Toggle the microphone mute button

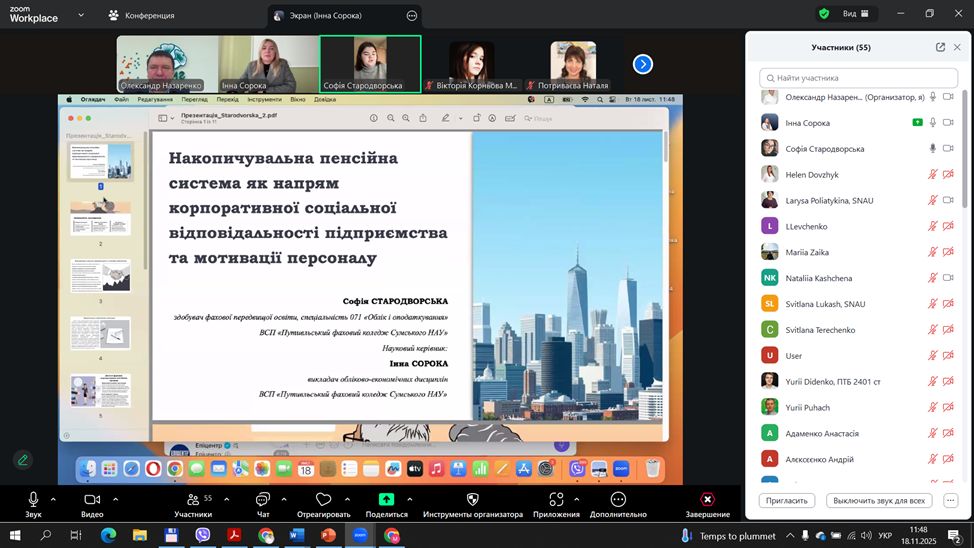(x=33, y=499)
